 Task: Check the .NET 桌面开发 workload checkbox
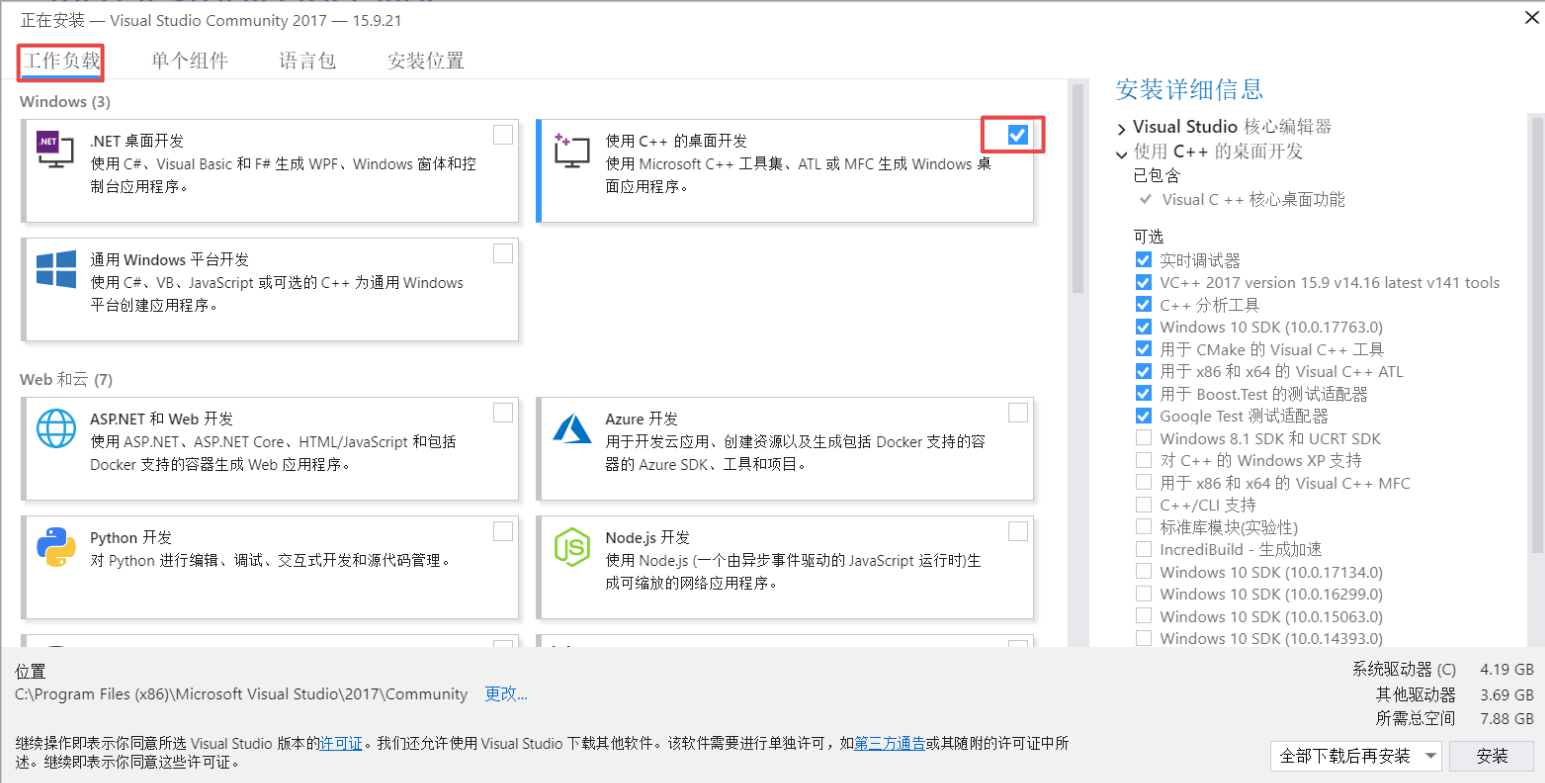503,135
